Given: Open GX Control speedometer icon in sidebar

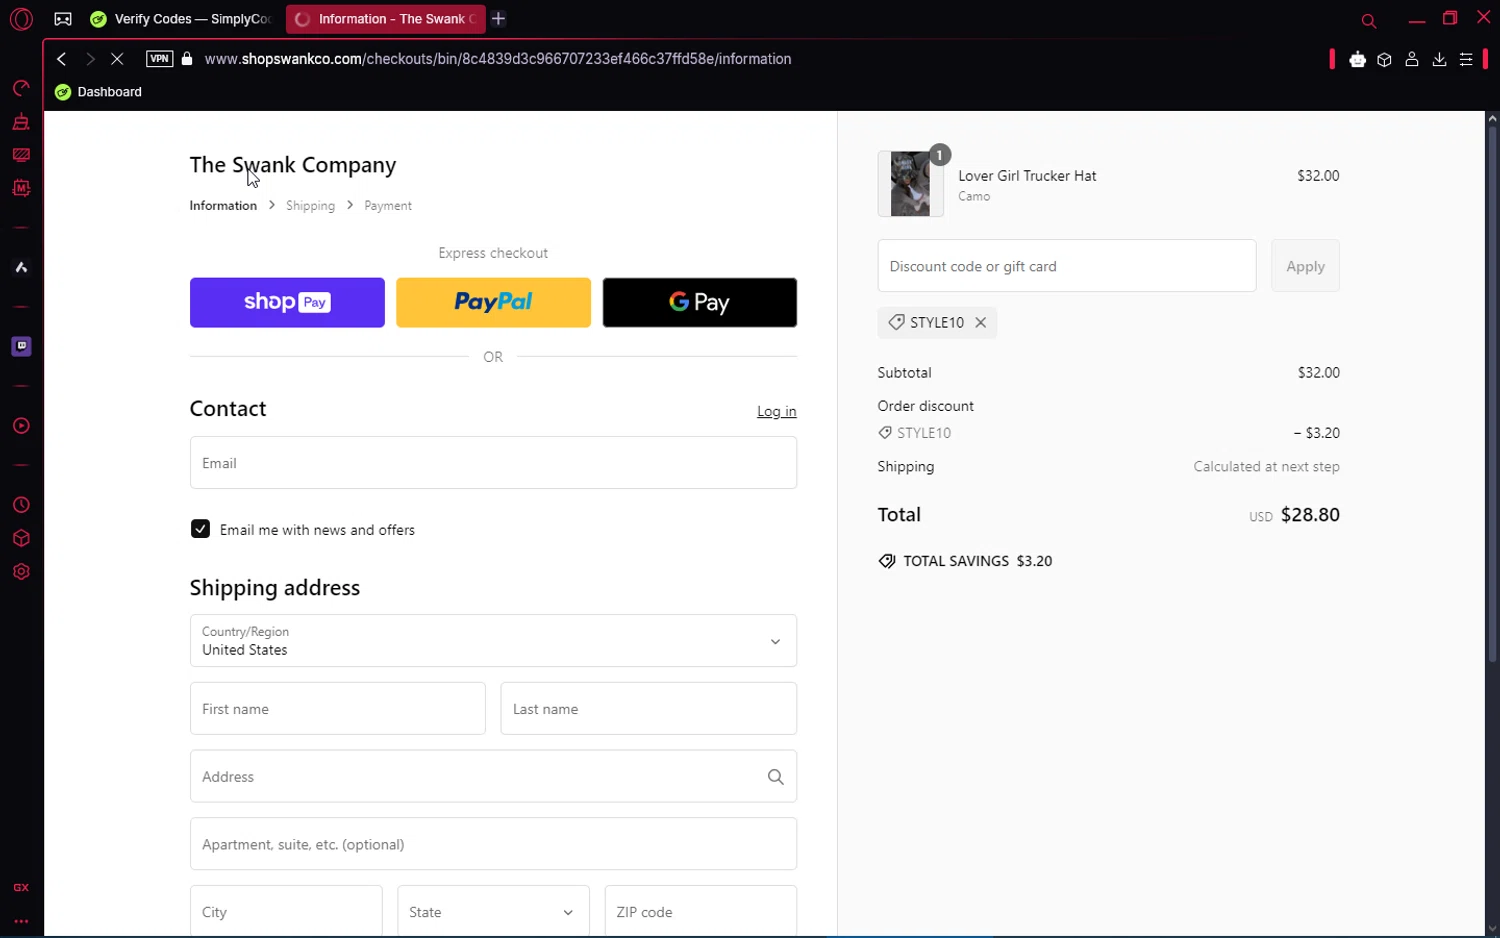Looking at the screenshot, I should (21, 89).
